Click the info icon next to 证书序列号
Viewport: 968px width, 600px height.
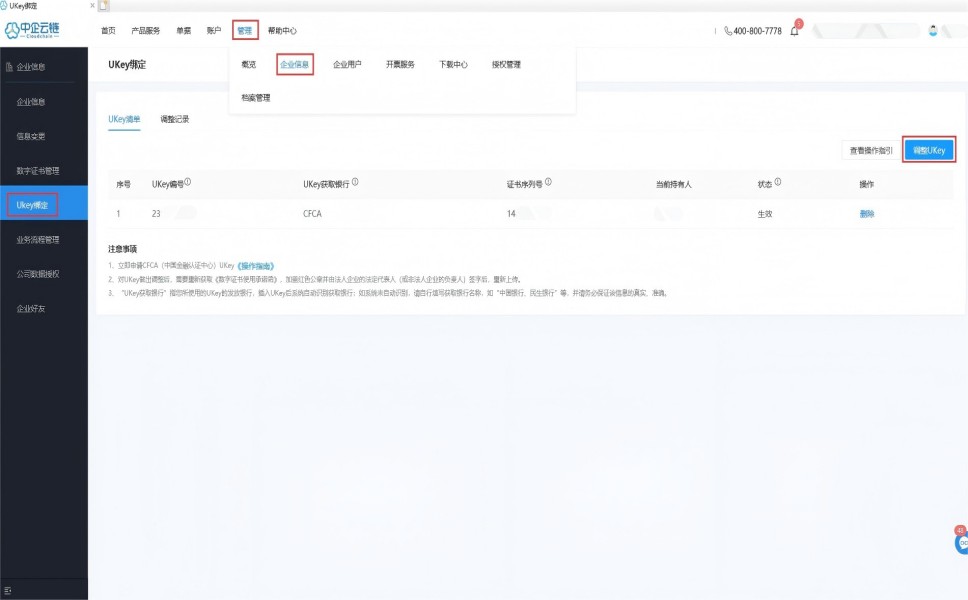coord(550,183)
